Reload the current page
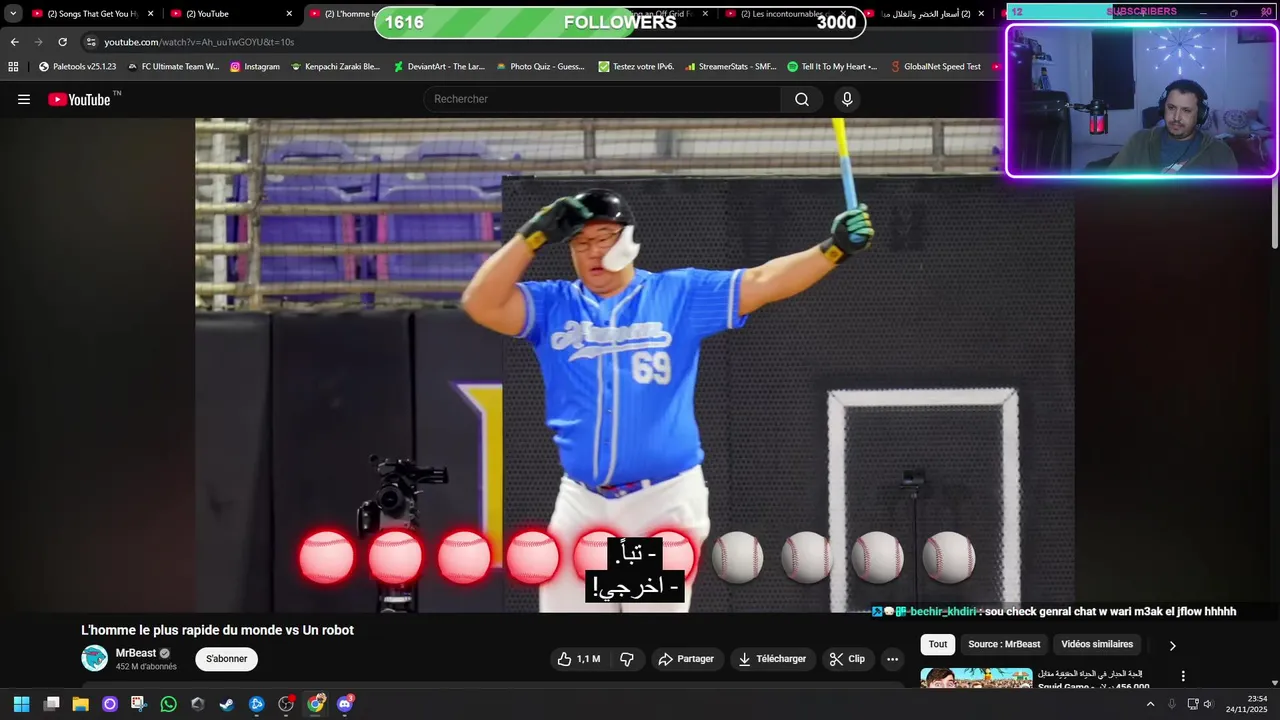 pyautogui.click(x=62, y=42)
